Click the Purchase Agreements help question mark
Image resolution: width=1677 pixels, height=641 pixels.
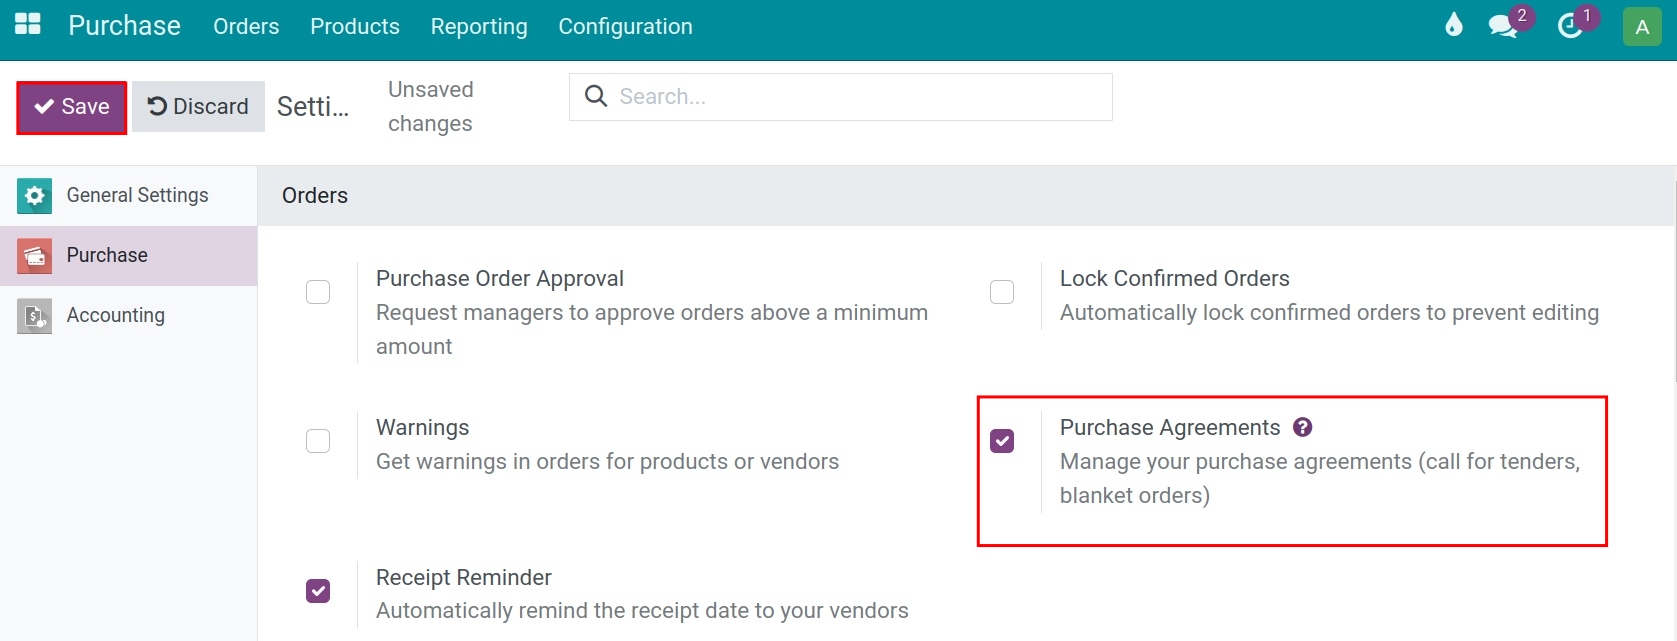(x=1302, y=427)
